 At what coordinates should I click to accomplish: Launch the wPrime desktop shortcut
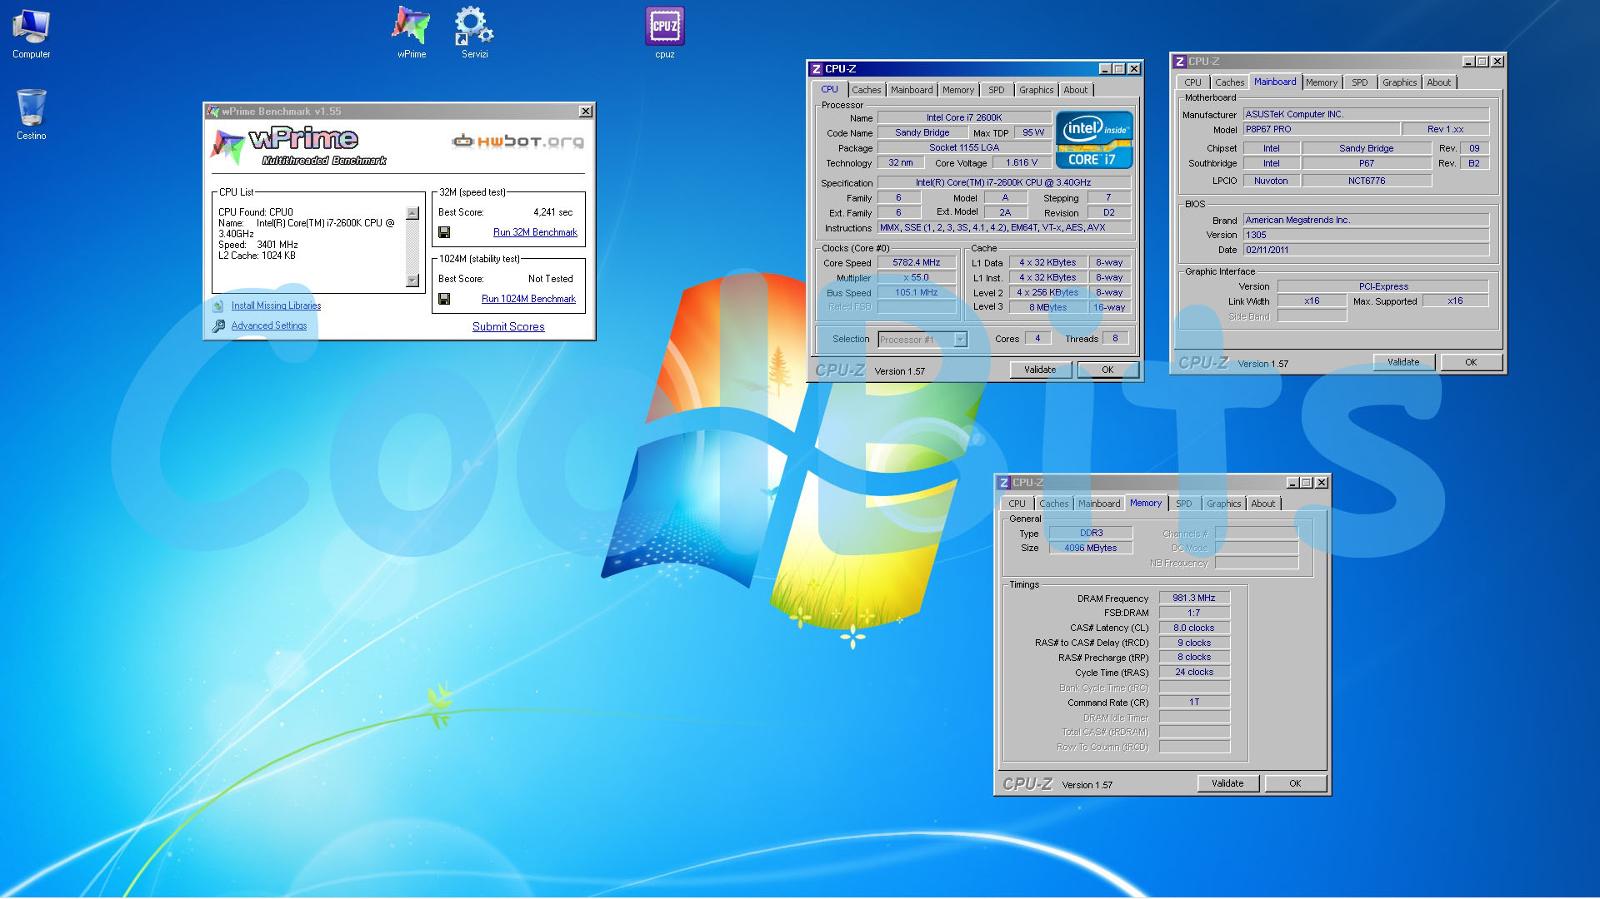point(411,33)
